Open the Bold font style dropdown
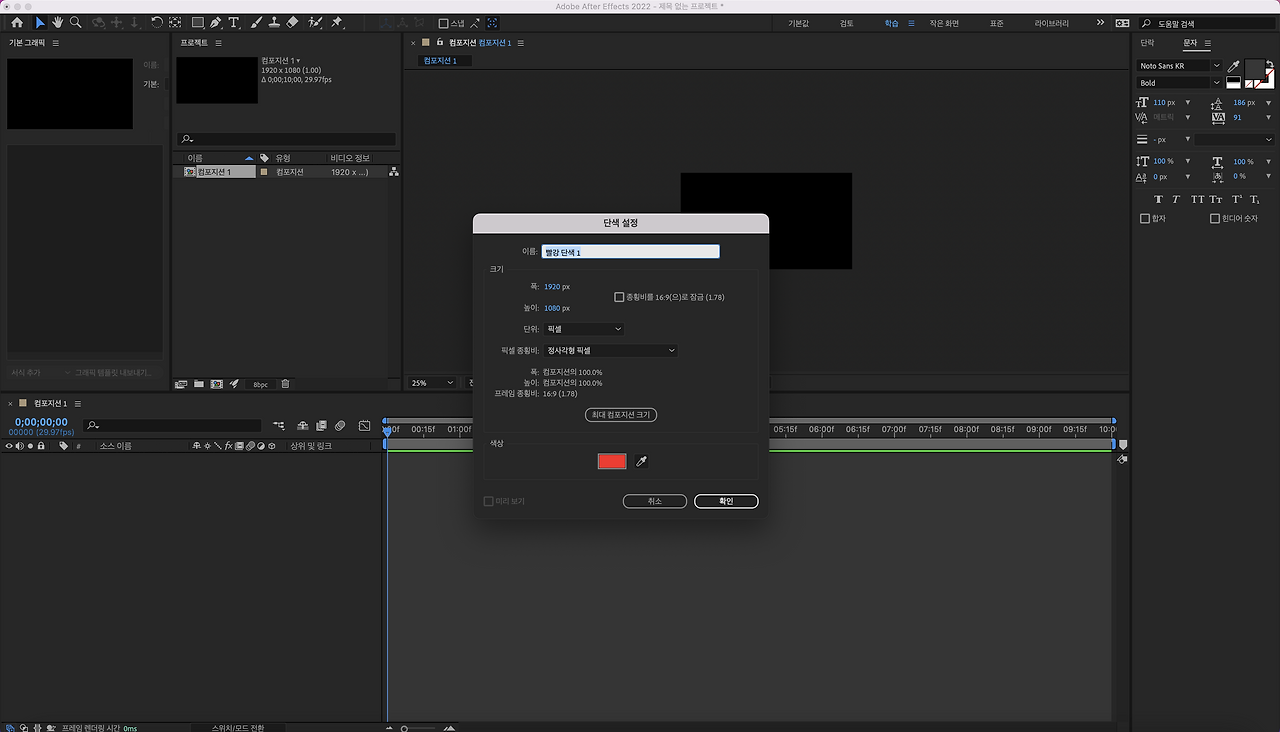The image size is (1280, 732). pos(1180,83)
